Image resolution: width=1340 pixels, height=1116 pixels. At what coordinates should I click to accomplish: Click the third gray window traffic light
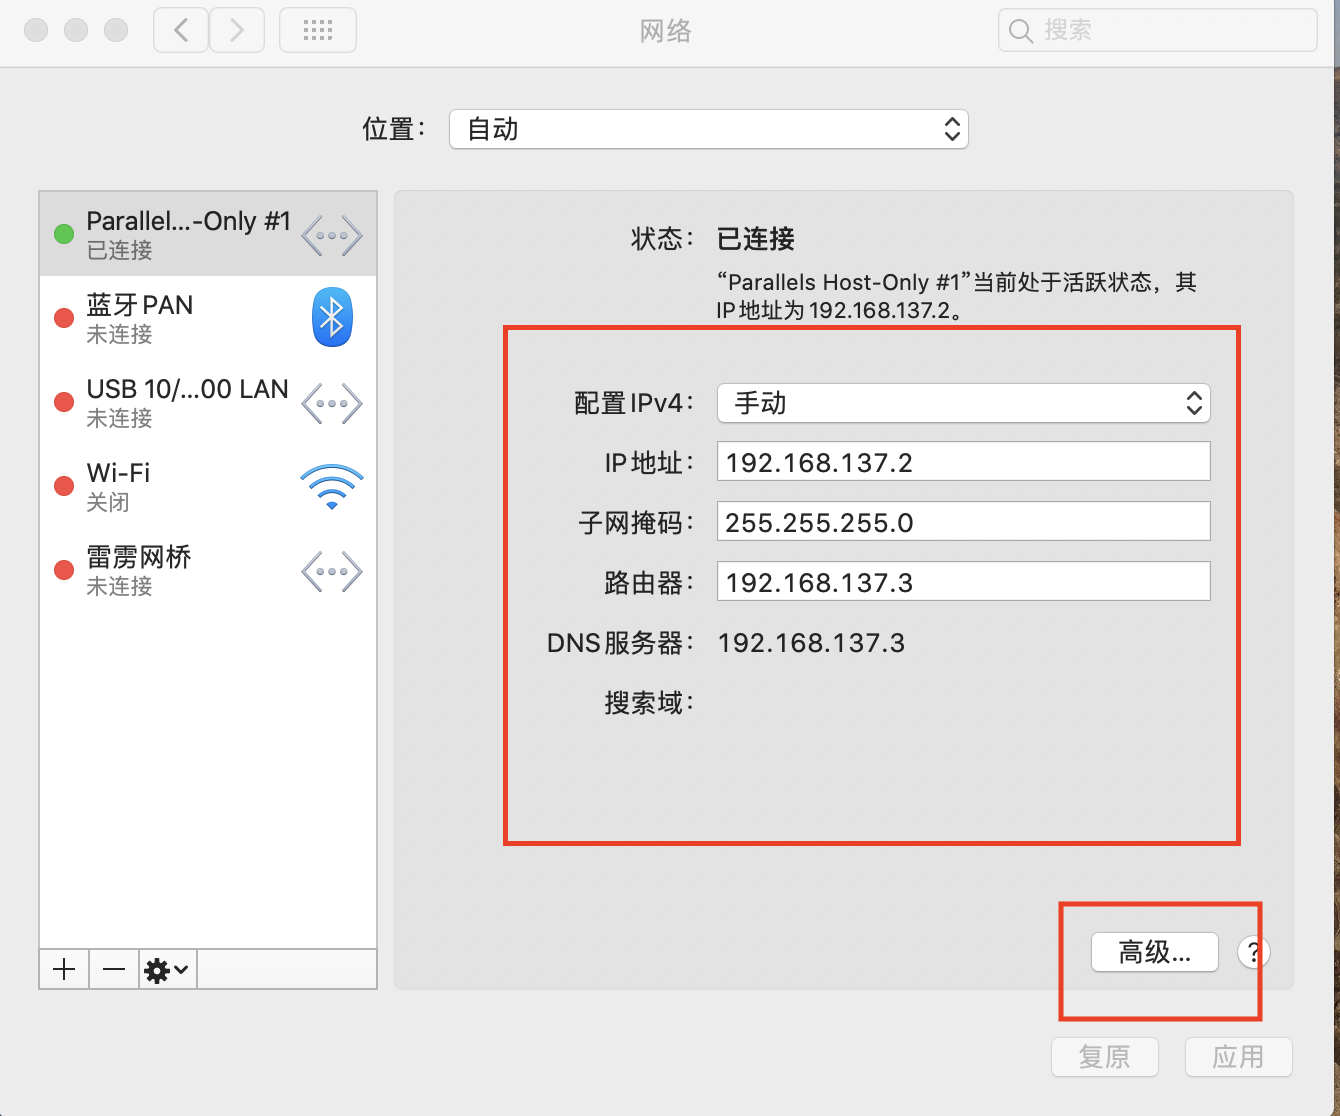(116, 30)
